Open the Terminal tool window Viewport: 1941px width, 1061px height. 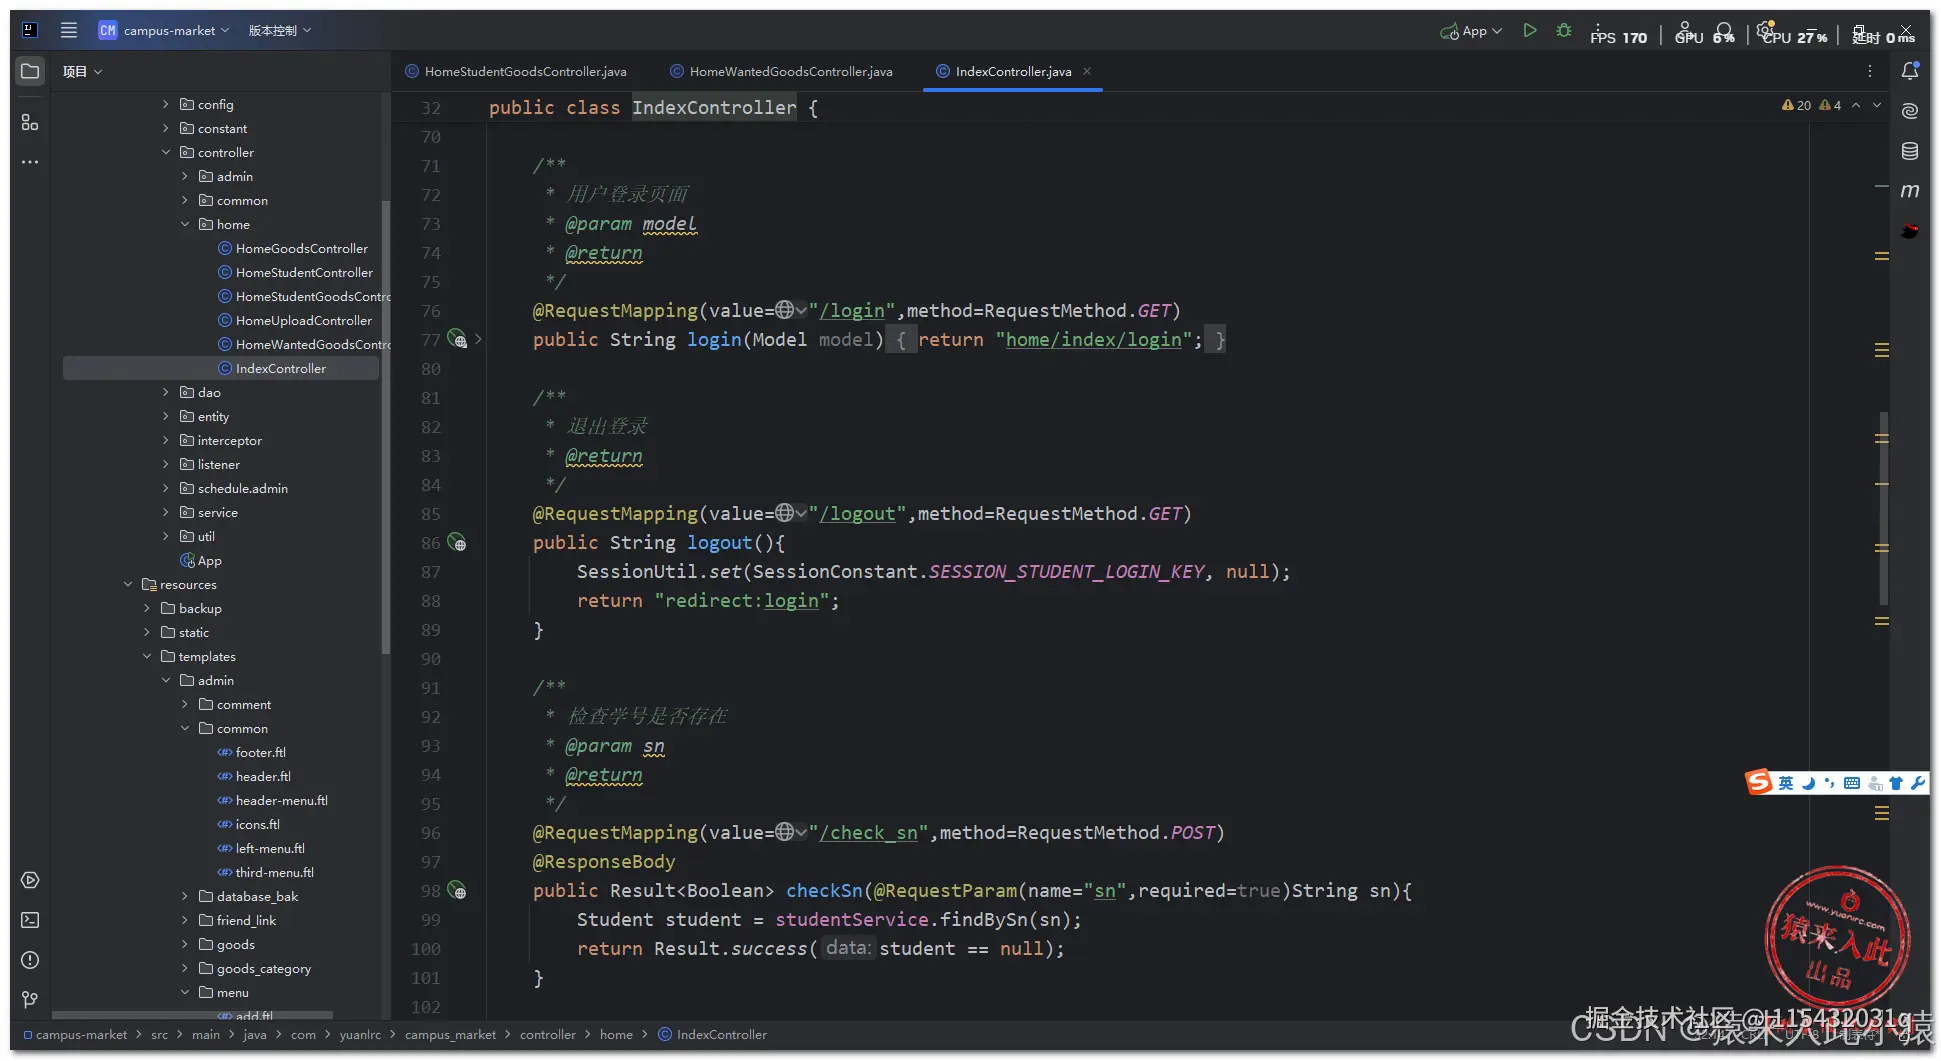(x=30, y=920)
